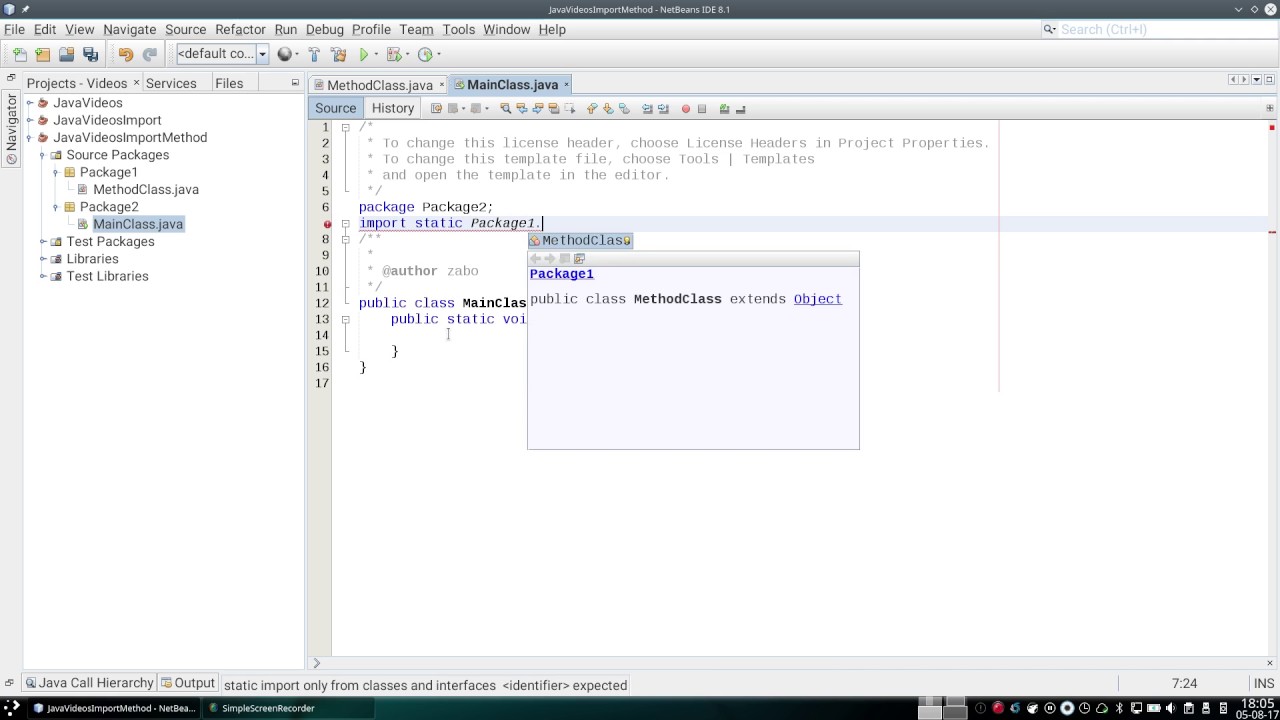Image resolution: width=1280 pixels, height=720 pixels.
Task: Switch to the Services panel tab
Action: pos(171,83)
